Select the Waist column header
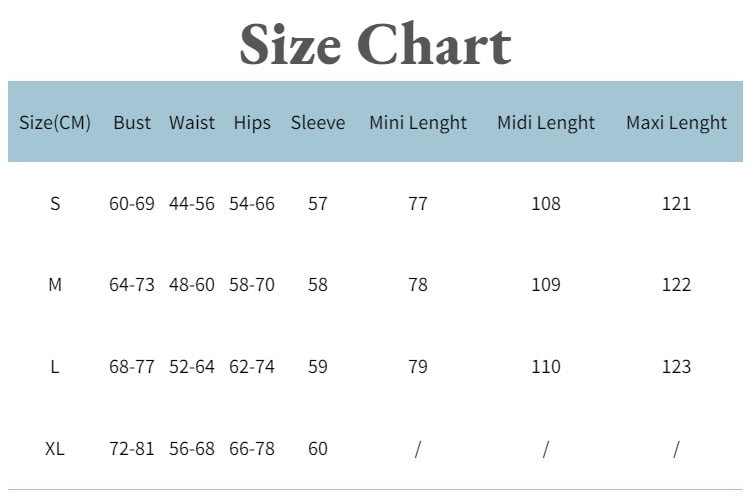The width and height of the screenshot is (750, 500). pyautogui.click(x=192, y=123)
